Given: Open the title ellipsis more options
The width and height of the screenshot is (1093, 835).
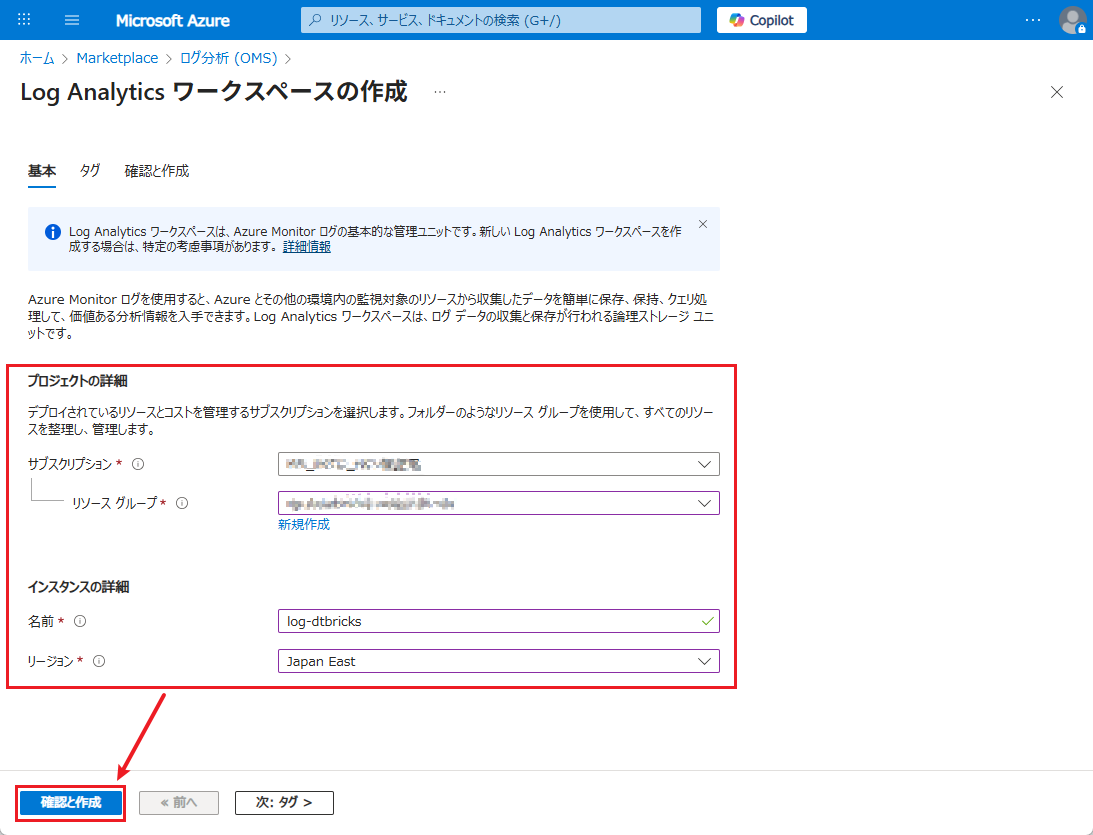Looking at the screenshot, I should click(439, 92).
